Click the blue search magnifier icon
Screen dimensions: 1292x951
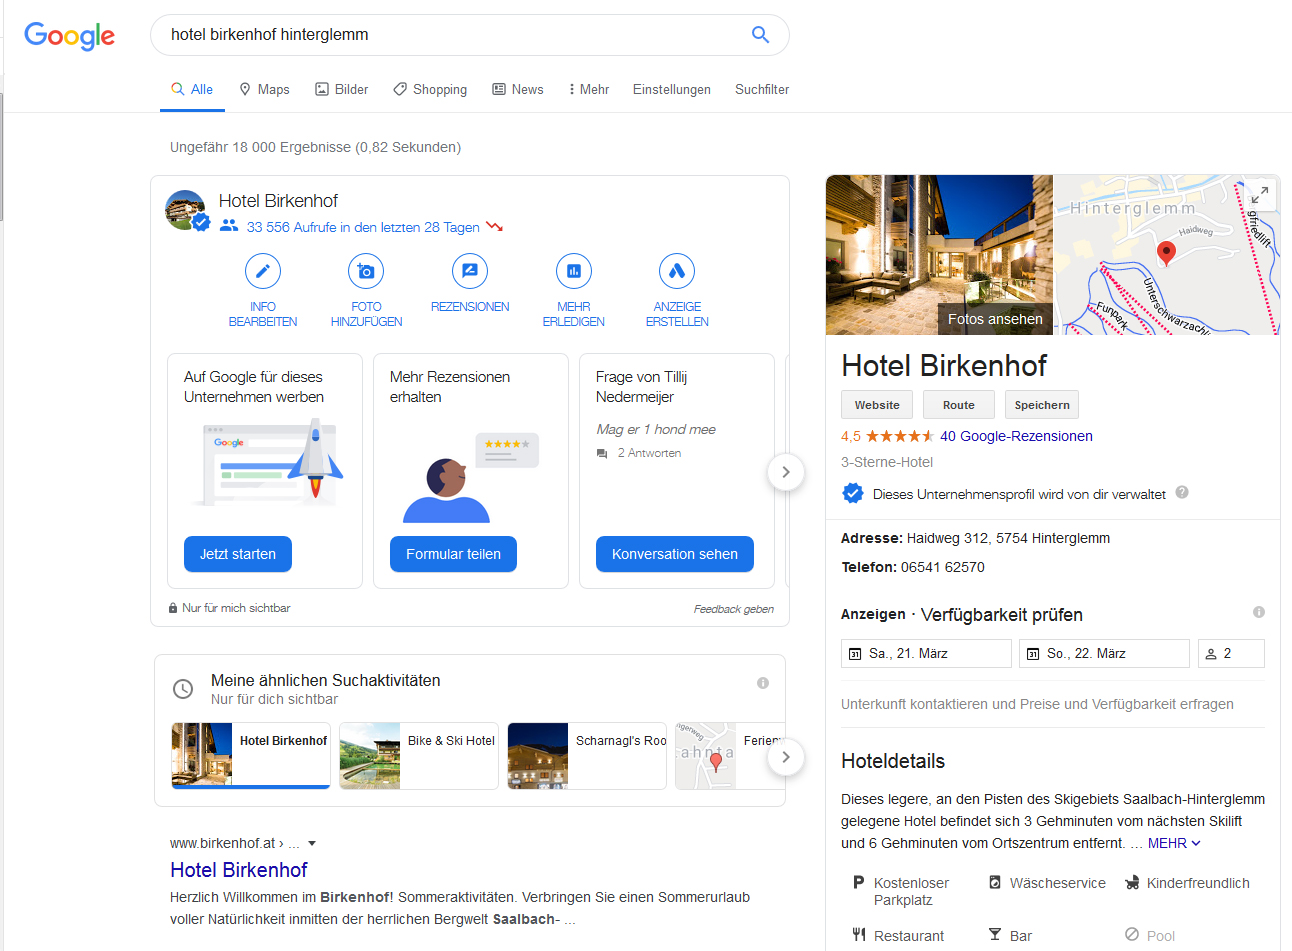[760, 35]
